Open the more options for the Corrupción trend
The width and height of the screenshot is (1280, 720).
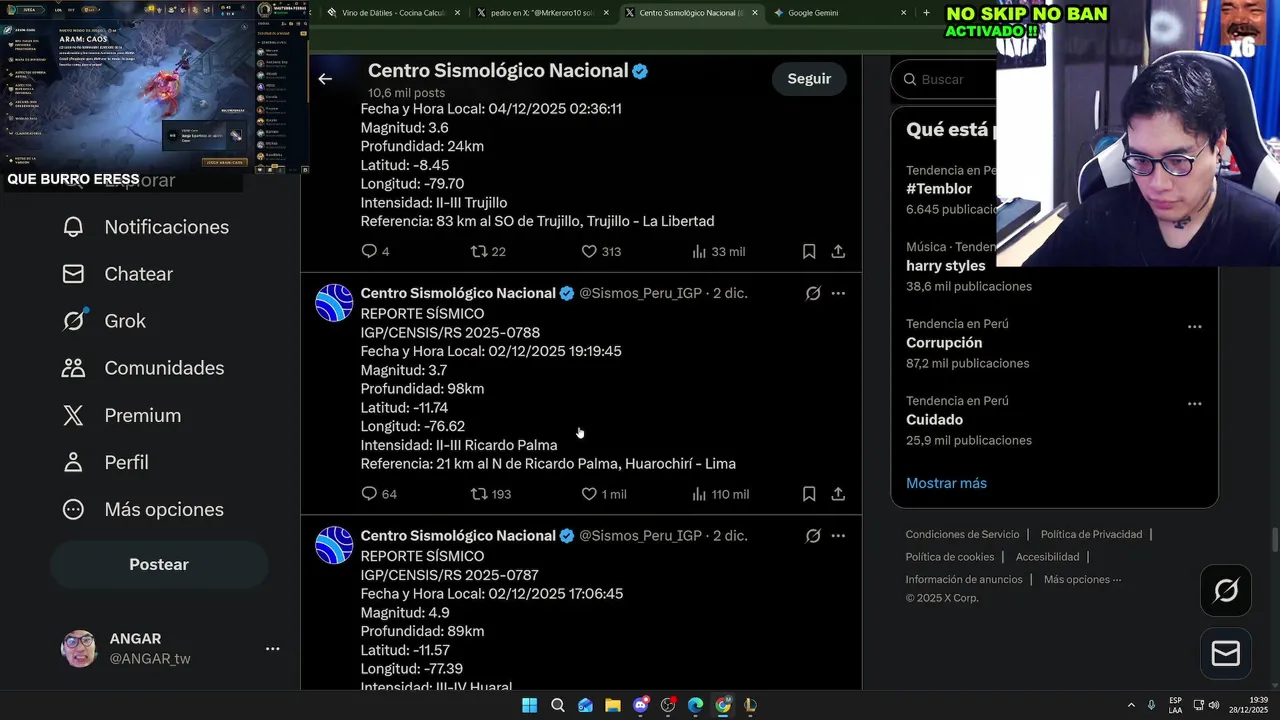(1194, 327)
